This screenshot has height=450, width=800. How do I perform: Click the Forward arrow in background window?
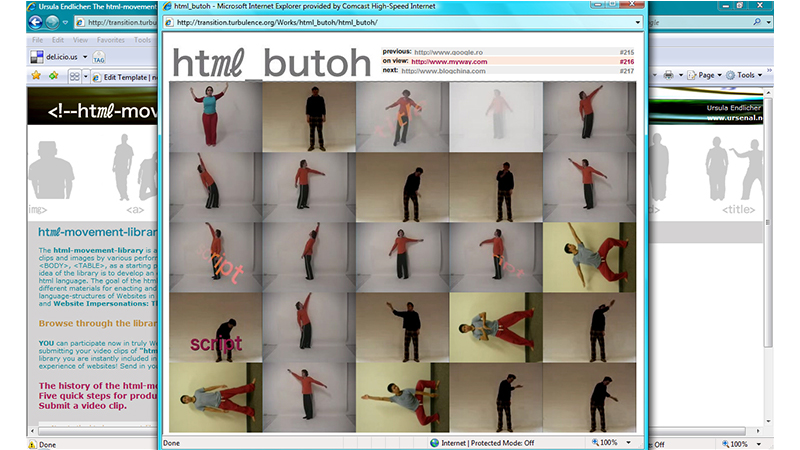[x=52, y=22]
